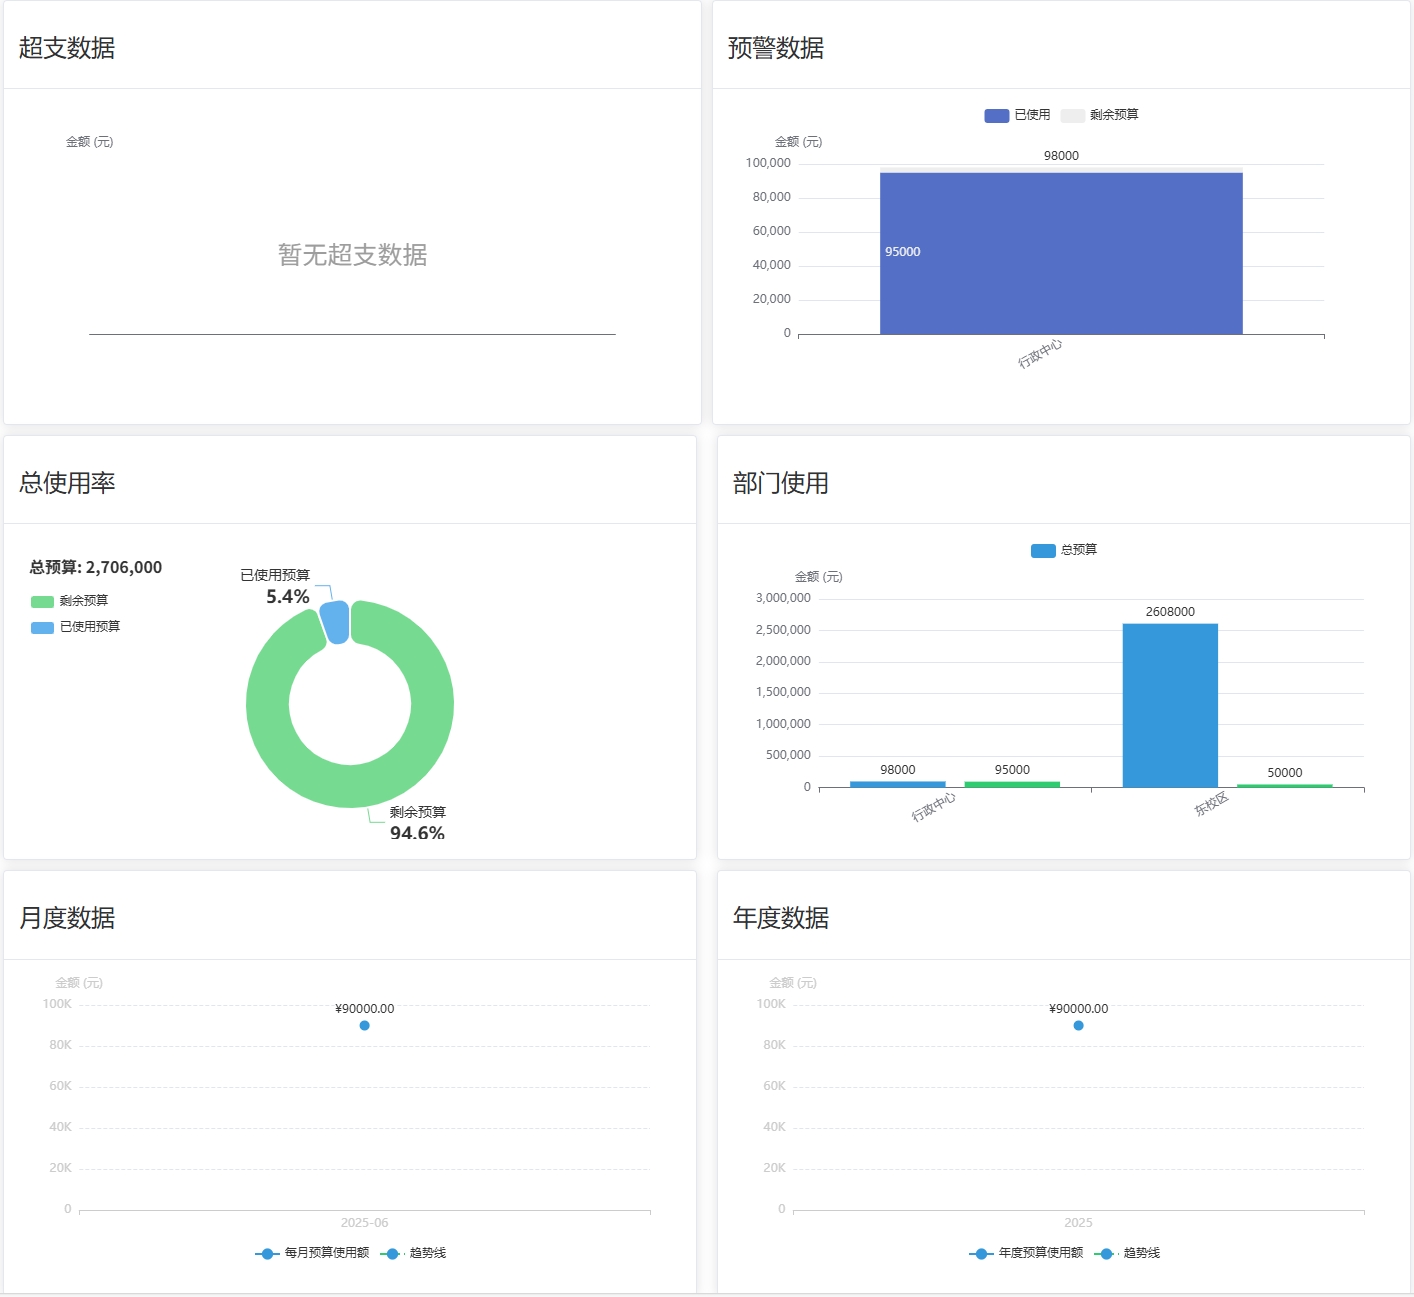Select the ¥90000.00 point in 年度数据

[1078, 1025]
